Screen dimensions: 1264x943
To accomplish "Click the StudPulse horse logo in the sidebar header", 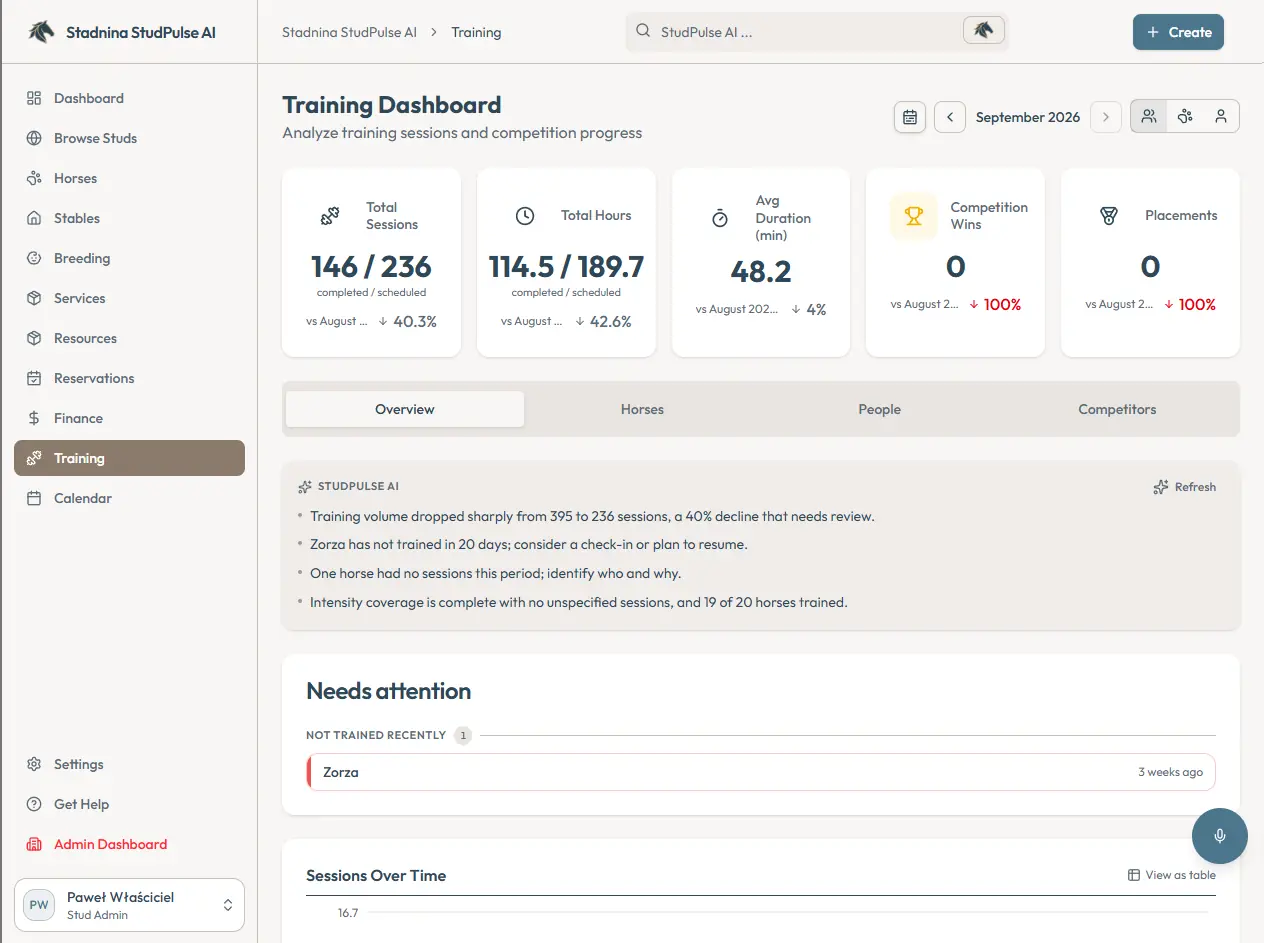I will tap(41, 32).
